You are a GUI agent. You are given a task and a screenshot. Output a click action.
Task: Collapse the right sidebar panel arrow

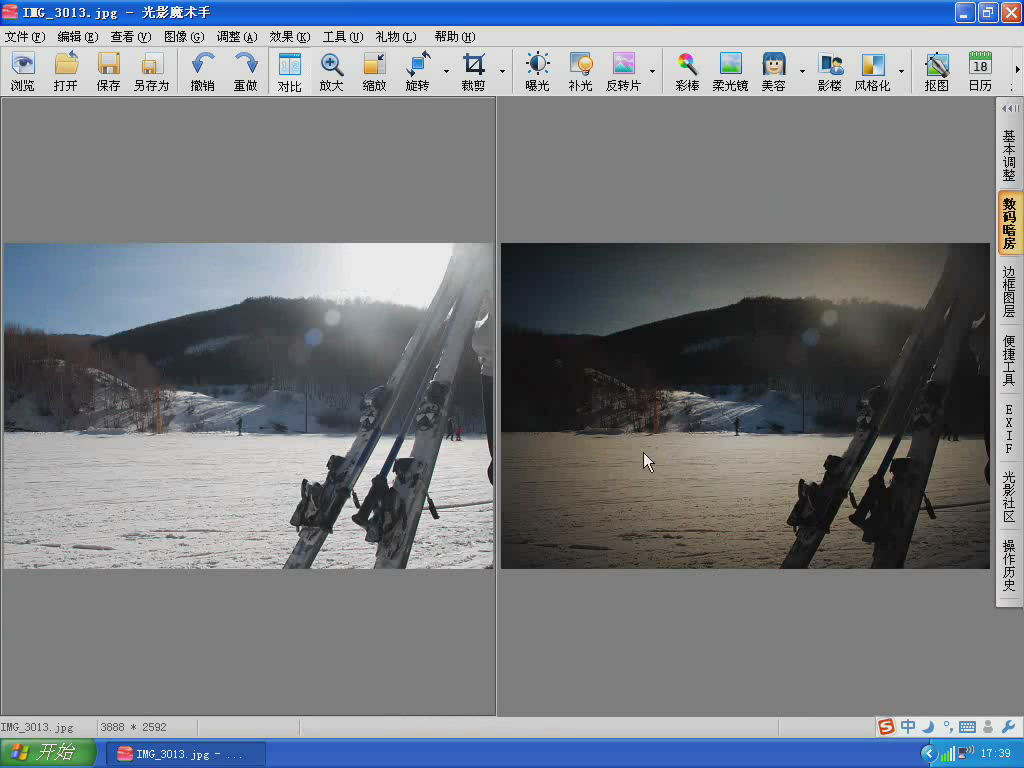(1010, 108)
